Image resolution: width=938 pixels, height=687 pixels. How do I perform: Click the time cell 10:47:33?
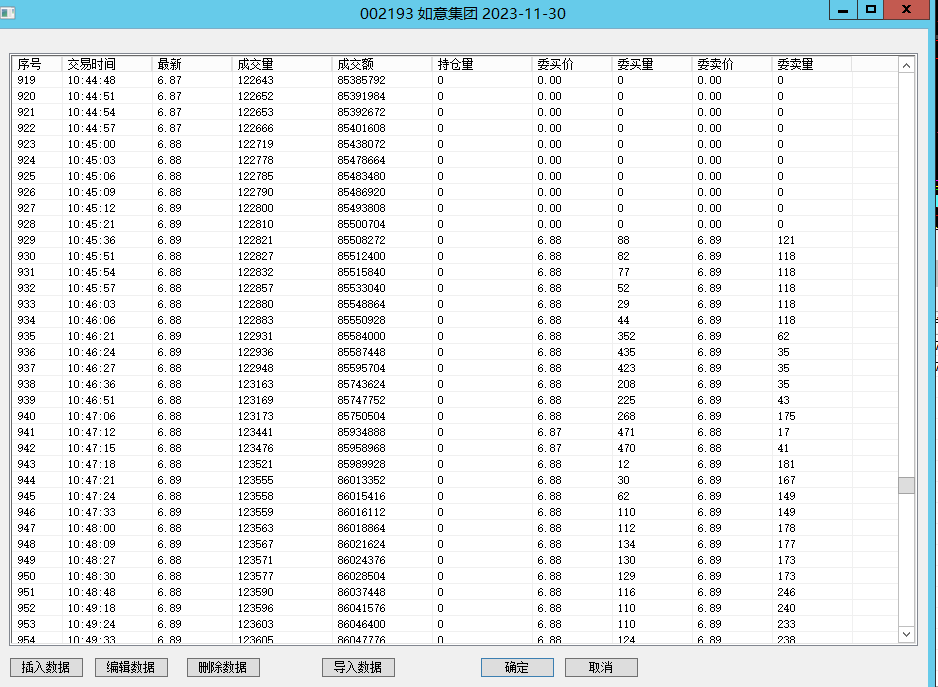point(92,512)
